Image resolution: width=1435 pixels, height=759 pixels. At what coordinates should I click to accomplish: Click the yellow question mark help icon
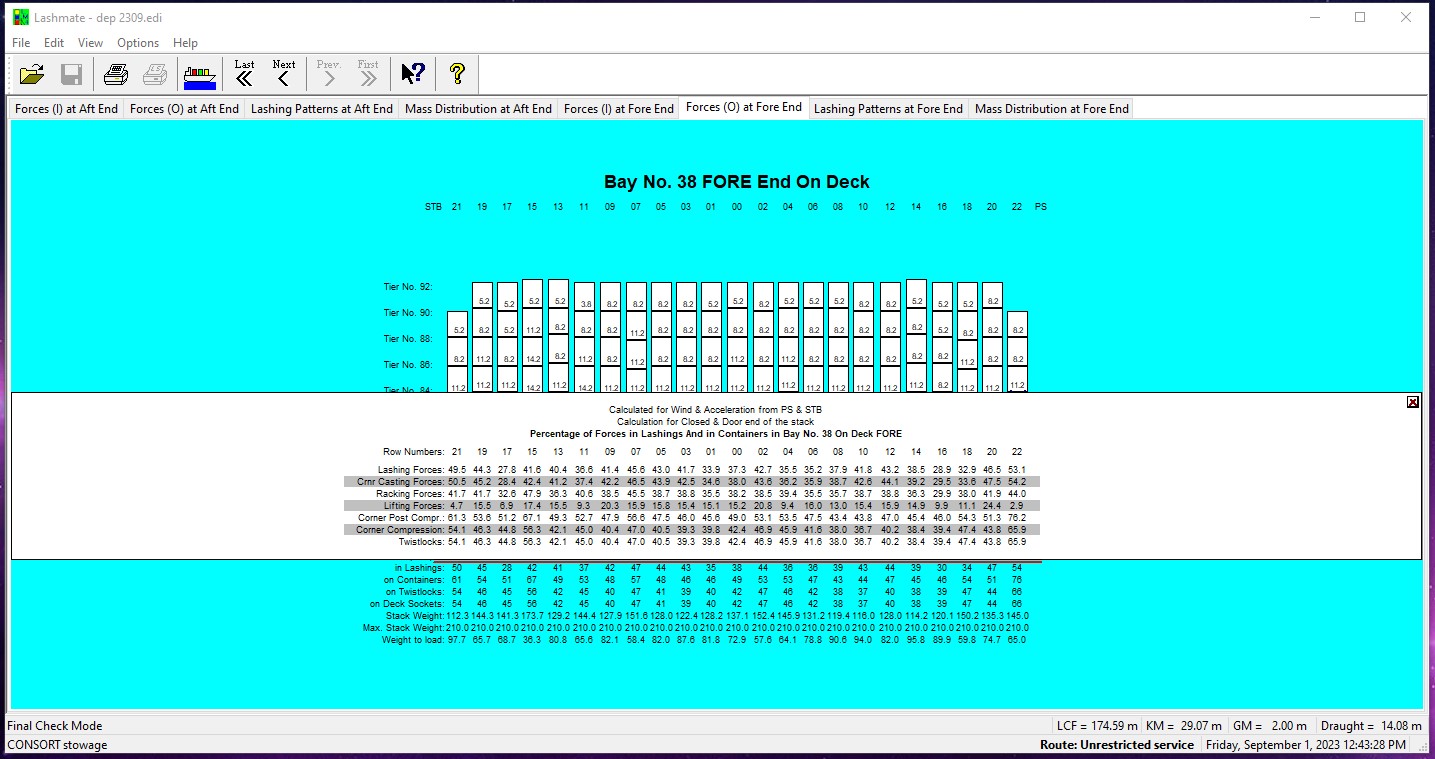pyautogui.click(x=457, y=74)
